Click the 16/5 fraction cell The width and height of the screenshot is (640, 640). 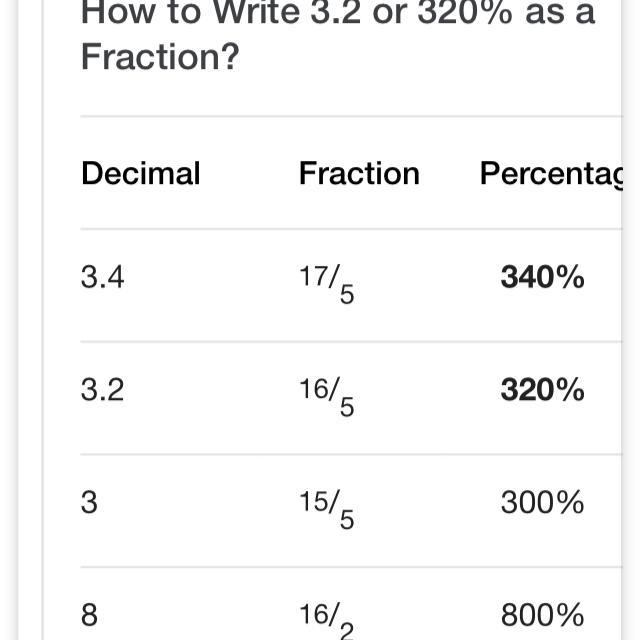(x=327, y=397)
